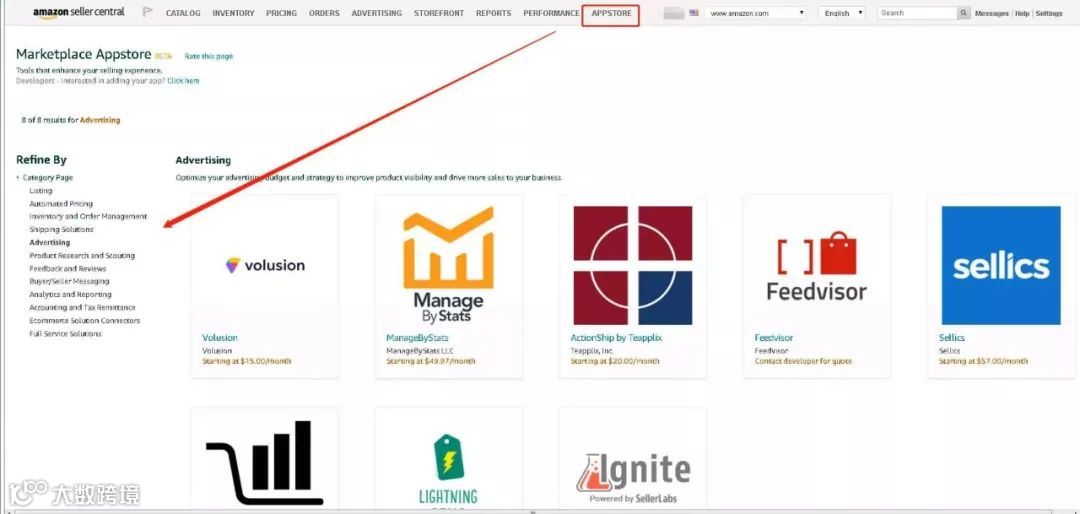Image resolution: width=1080 pixels, height=514 pixels.
Task: Select the Advertising category in sidebar
Action: click(x=50, y=243)
